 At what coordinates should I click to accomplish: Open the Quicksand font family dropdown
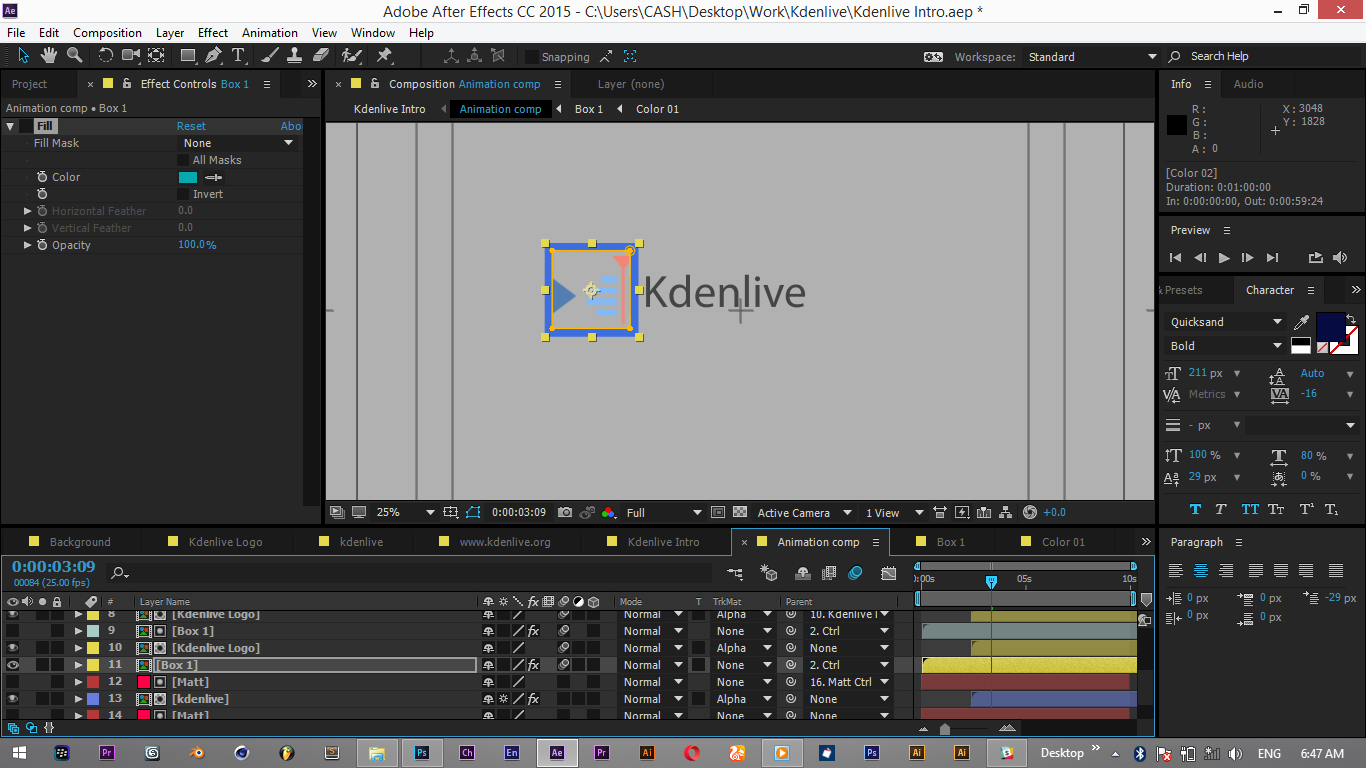pyautogui.click(x=1225, y=322)
